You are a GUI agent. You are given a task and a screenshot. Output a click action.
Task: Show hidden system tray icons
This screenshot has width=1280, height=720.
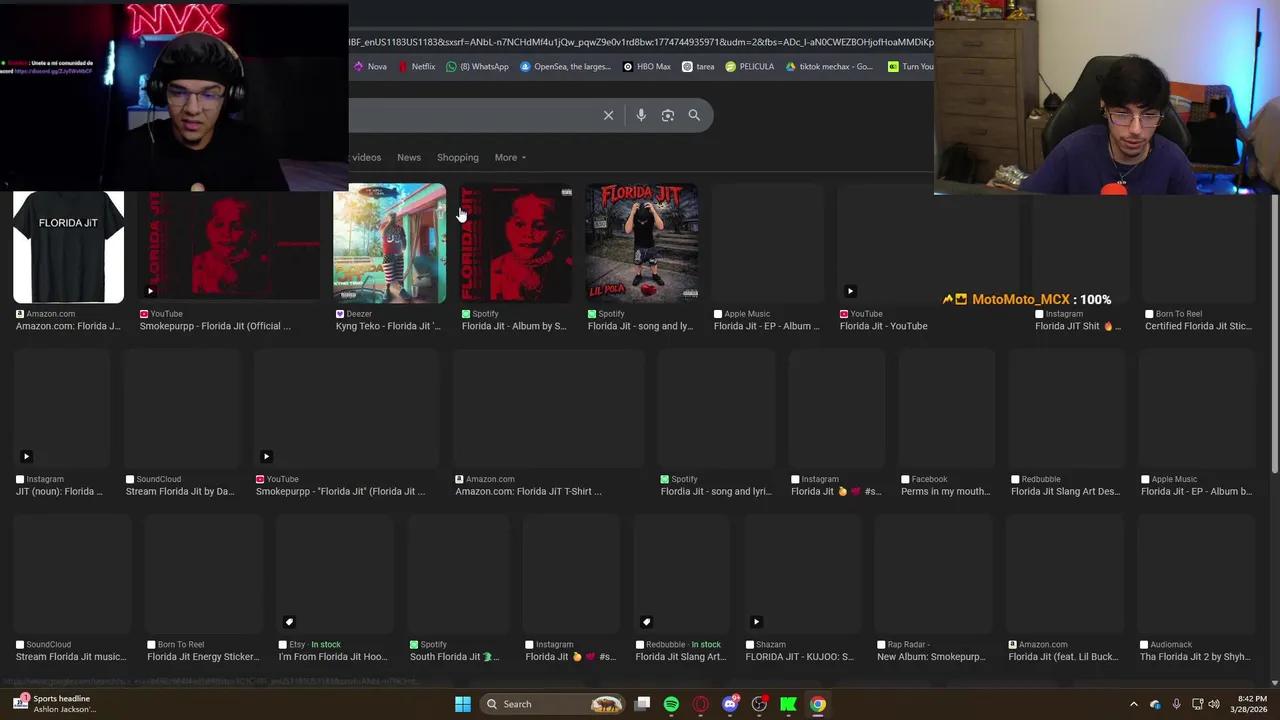pos(1133,704)
